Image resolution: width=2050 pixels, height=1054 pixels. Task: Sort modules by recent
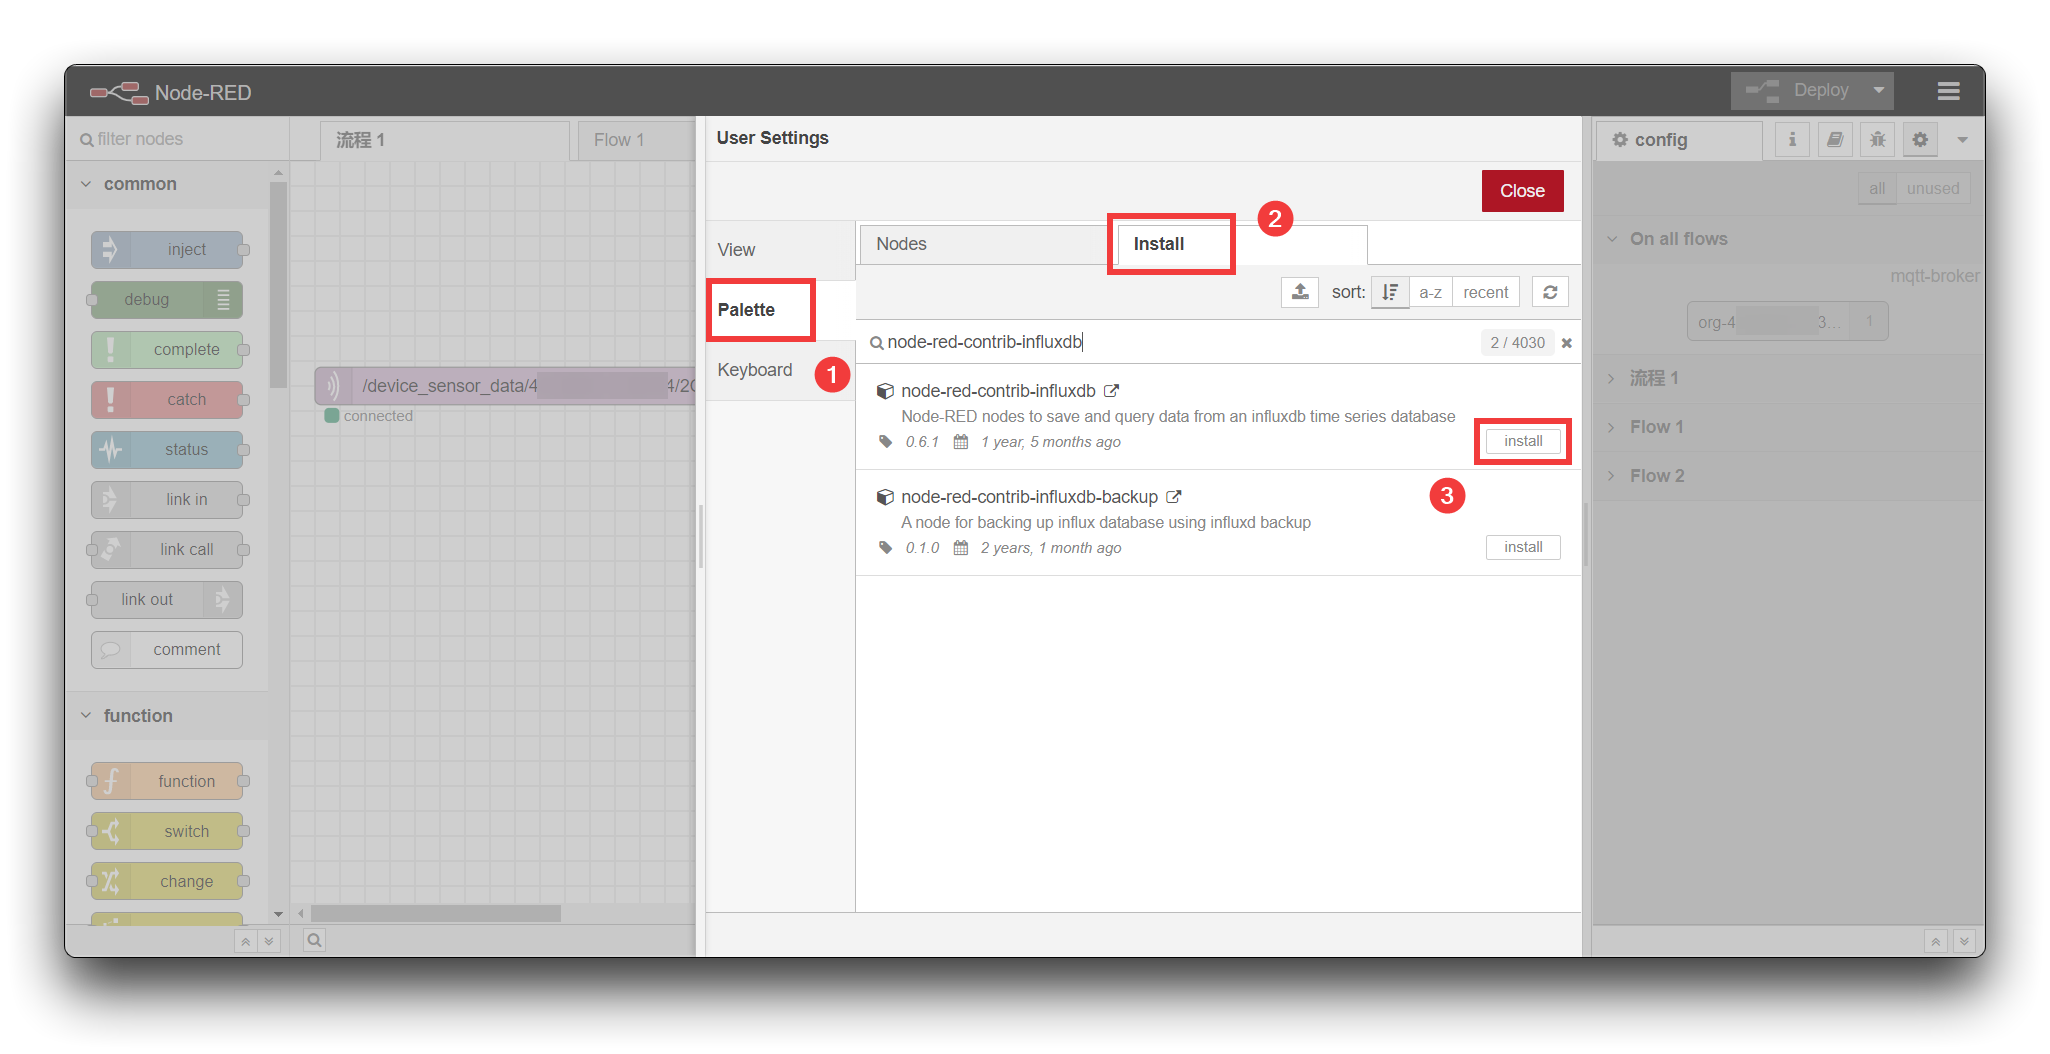[1485, 292]
